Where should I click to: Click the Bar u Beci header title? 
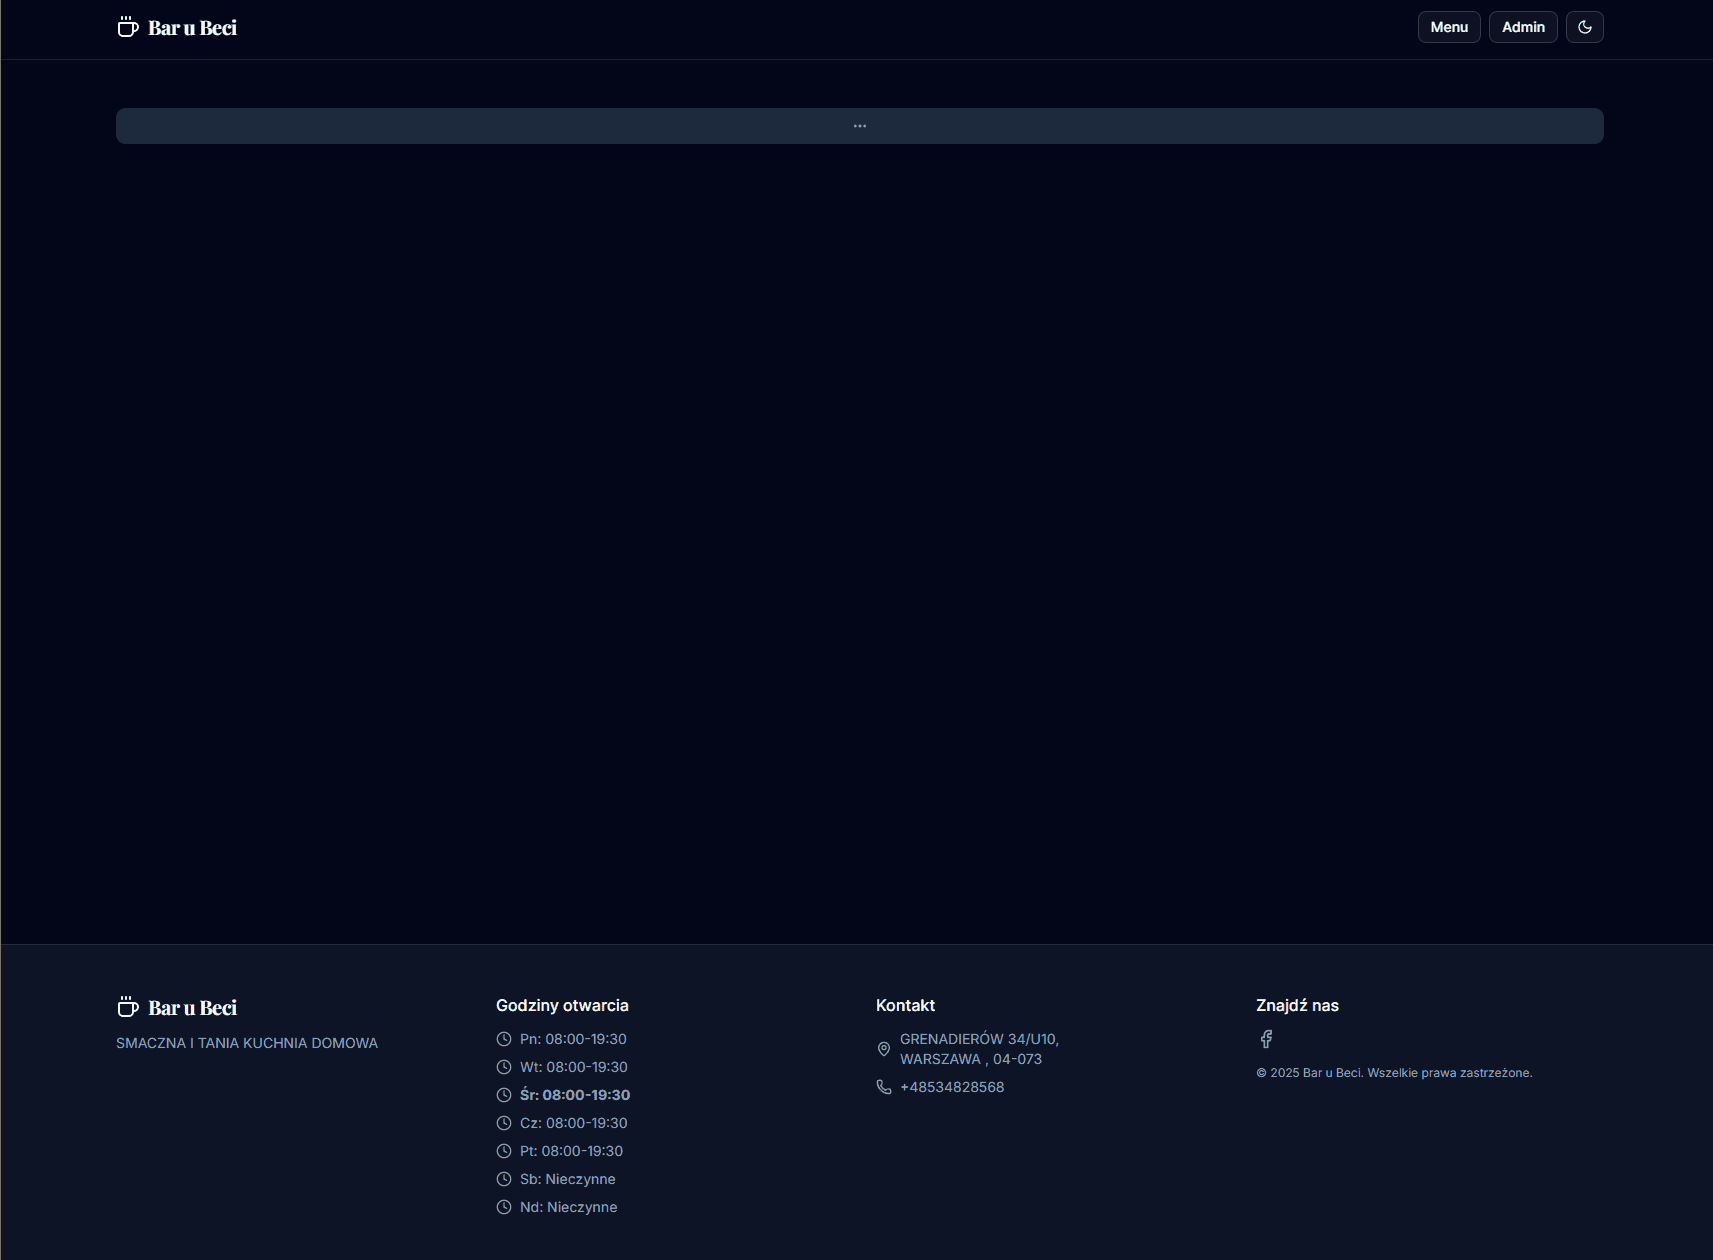click(192, 27)
